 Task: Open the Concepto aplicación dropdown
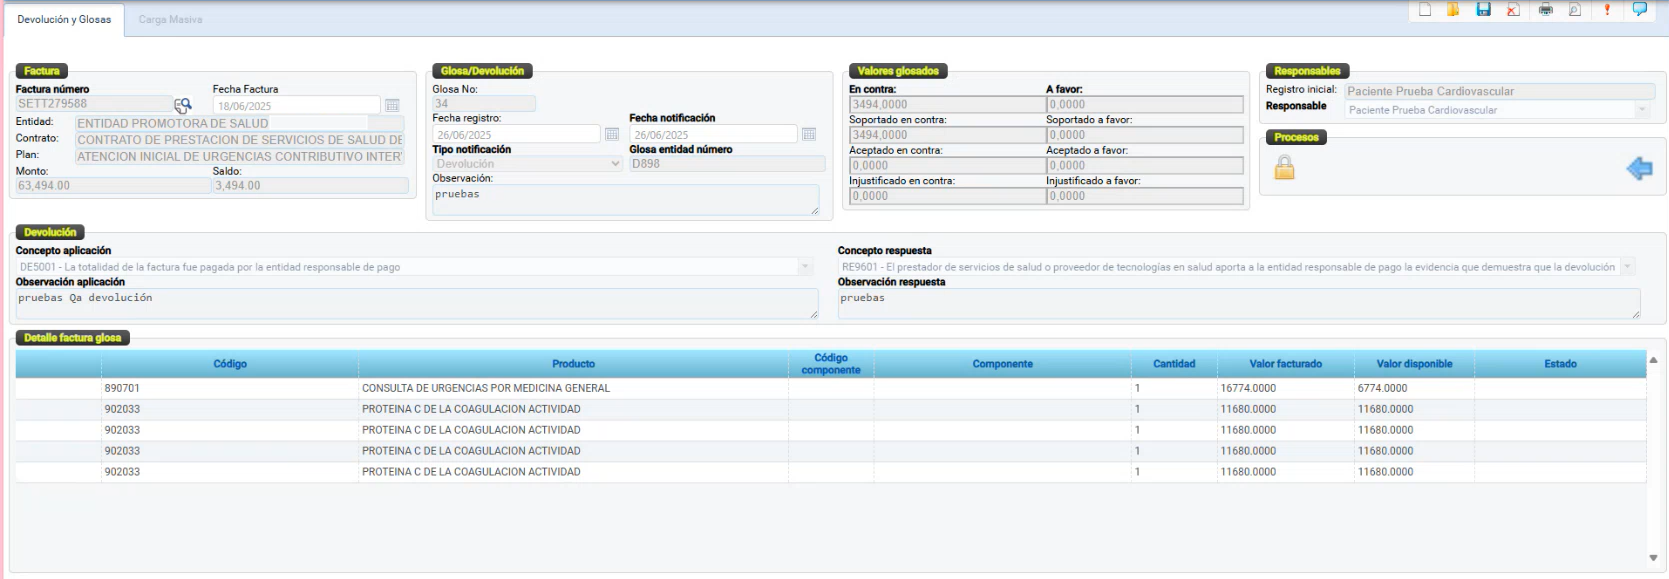click(805, 267)
